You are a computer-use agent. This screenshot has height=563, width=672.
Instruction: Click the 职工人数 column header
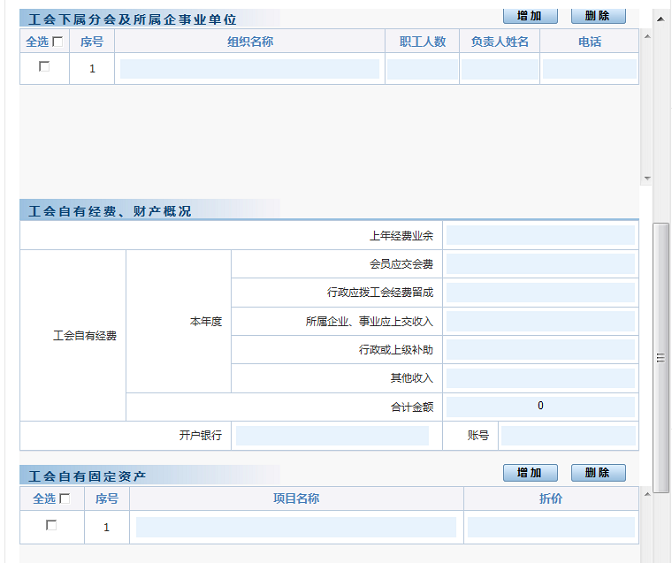click(x=423, y=42)
